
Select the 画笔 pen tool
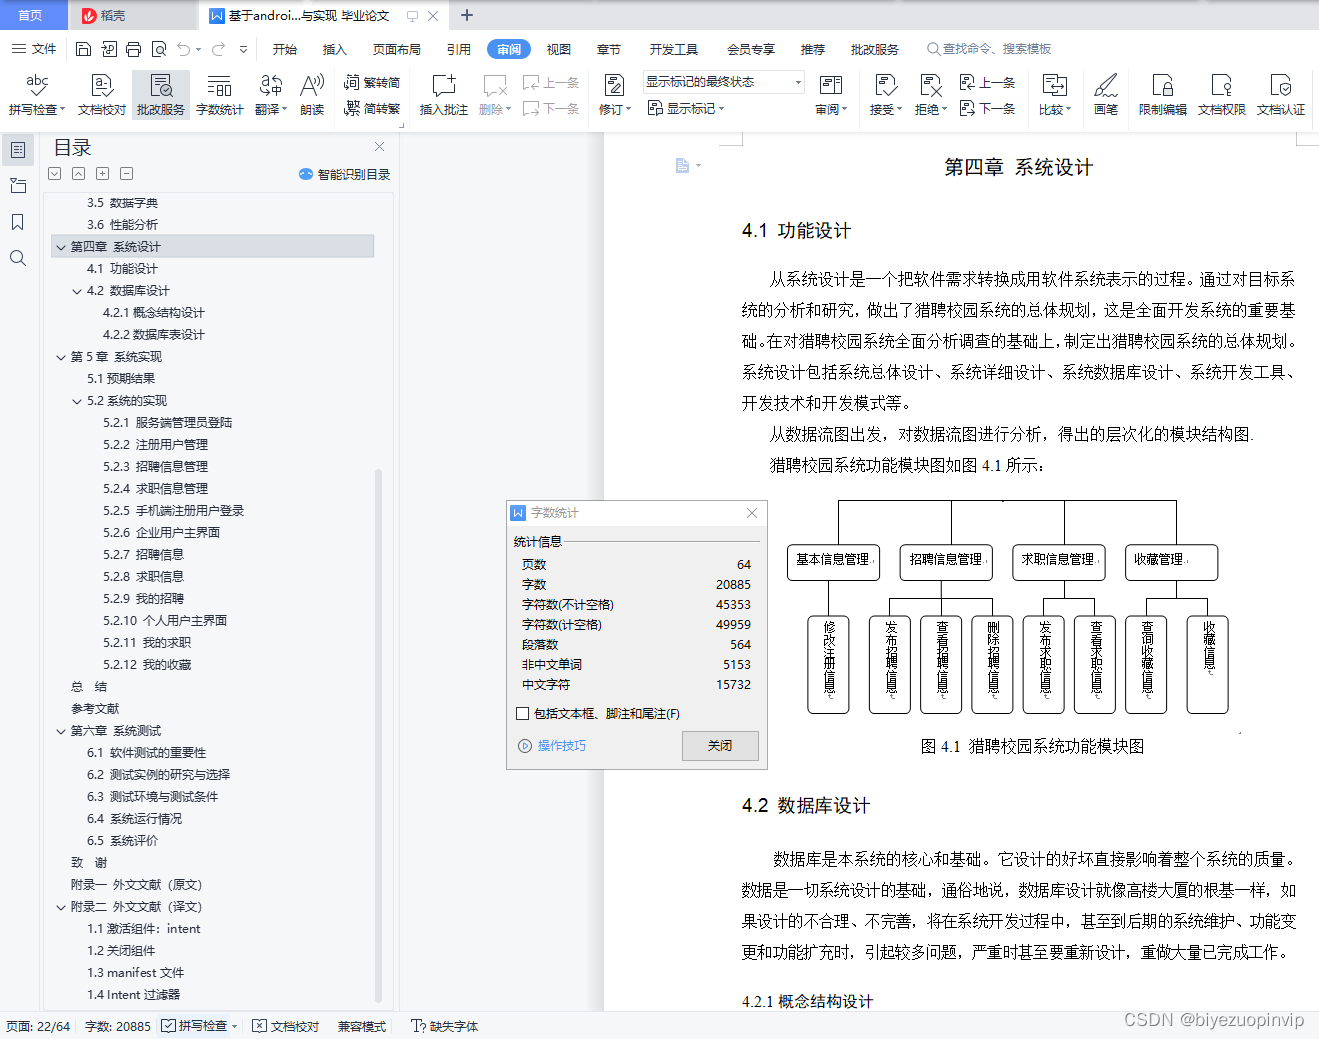[1106, 94]
